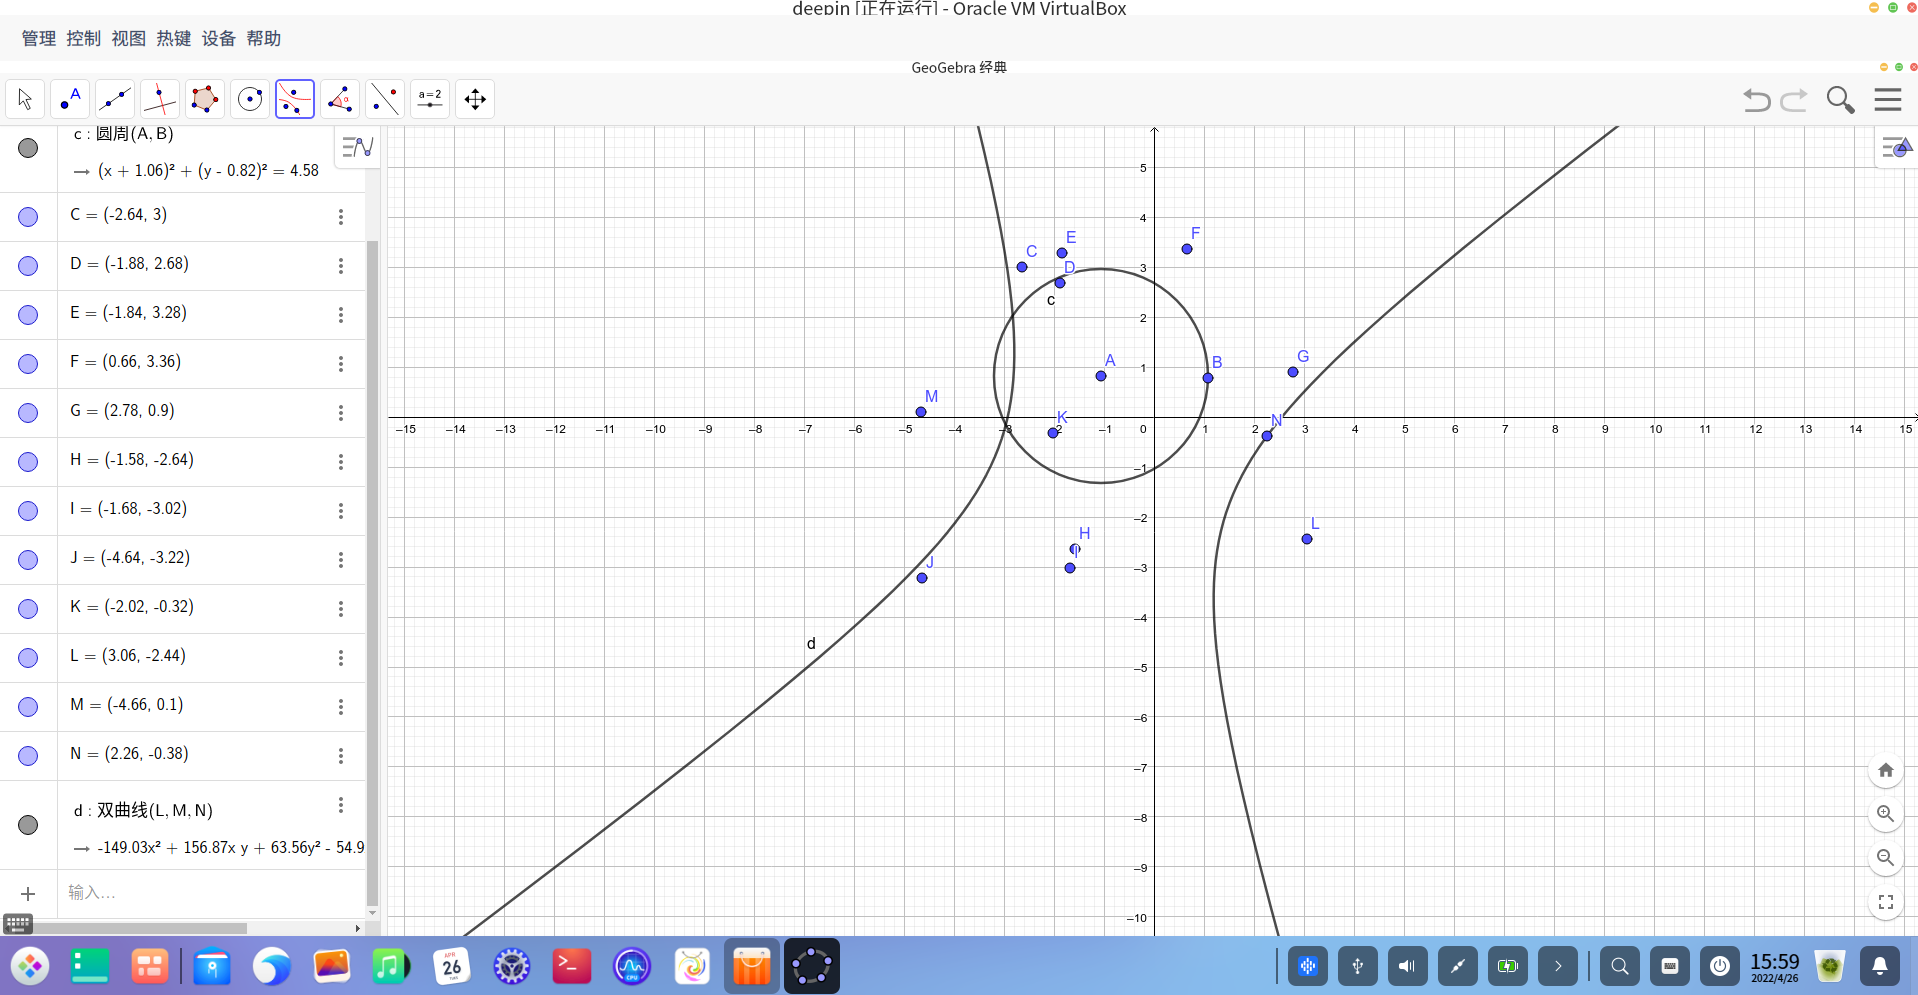The width and height of the screenshot is (1918, 995).
Task: Toggle visibility of point L
Action: (28, 658)
